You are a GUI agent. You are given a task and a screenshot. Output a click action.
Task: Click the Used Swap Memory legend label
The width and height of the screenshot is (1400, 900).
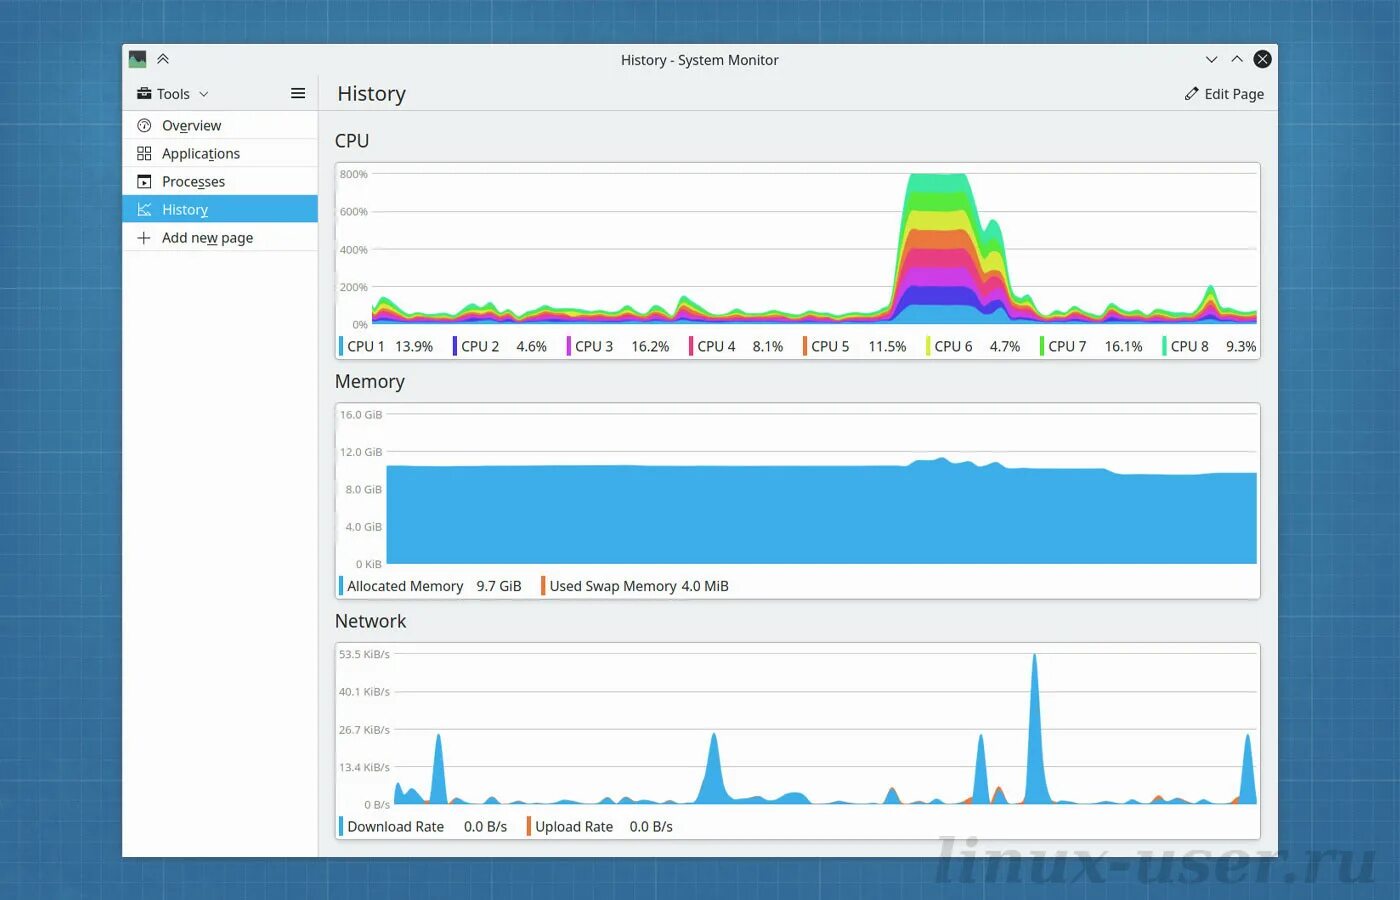[x=613, y=586]
